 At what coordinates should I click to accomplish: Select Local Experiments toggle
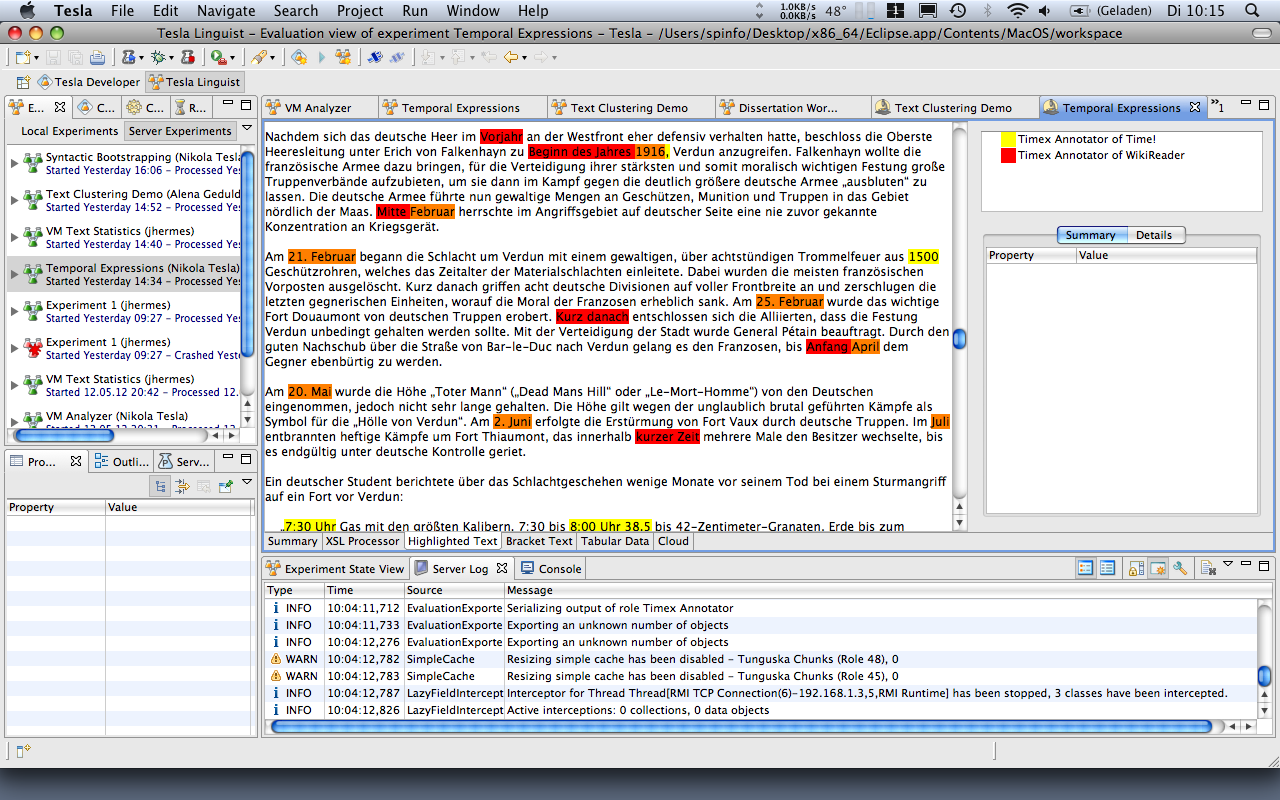coord(70,131)
